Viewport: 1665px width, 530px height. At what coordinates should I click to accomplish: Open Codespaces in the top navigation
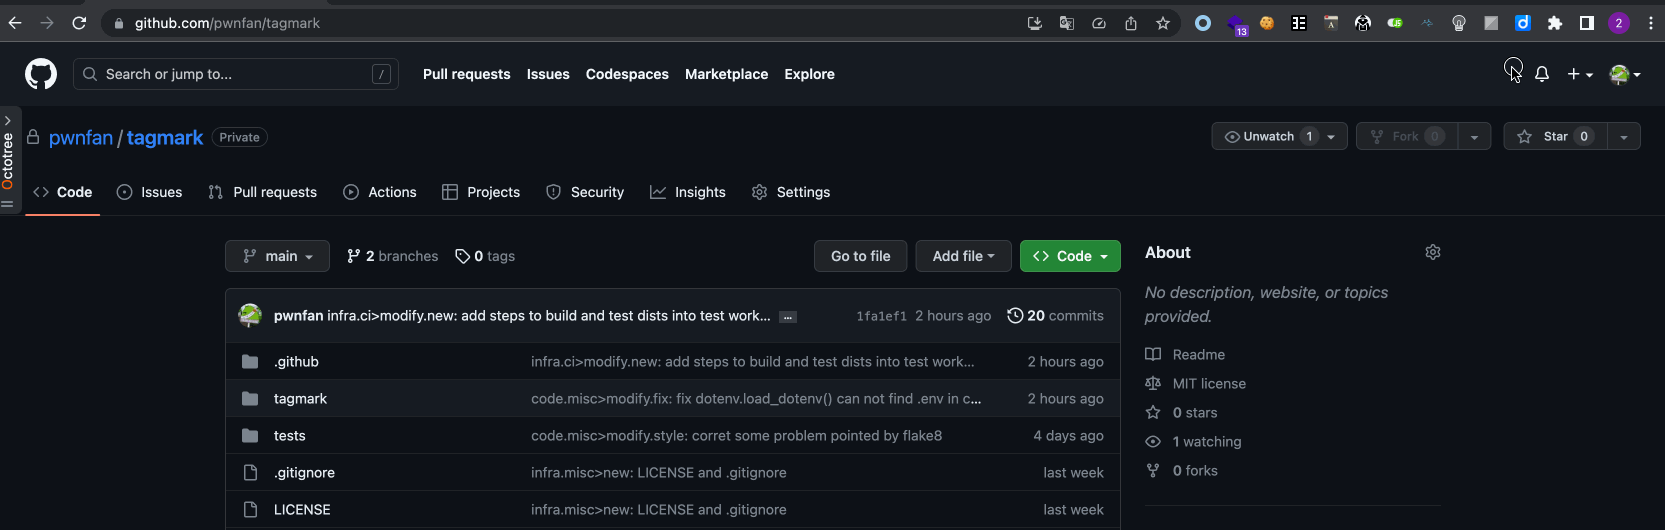[627, 74]
